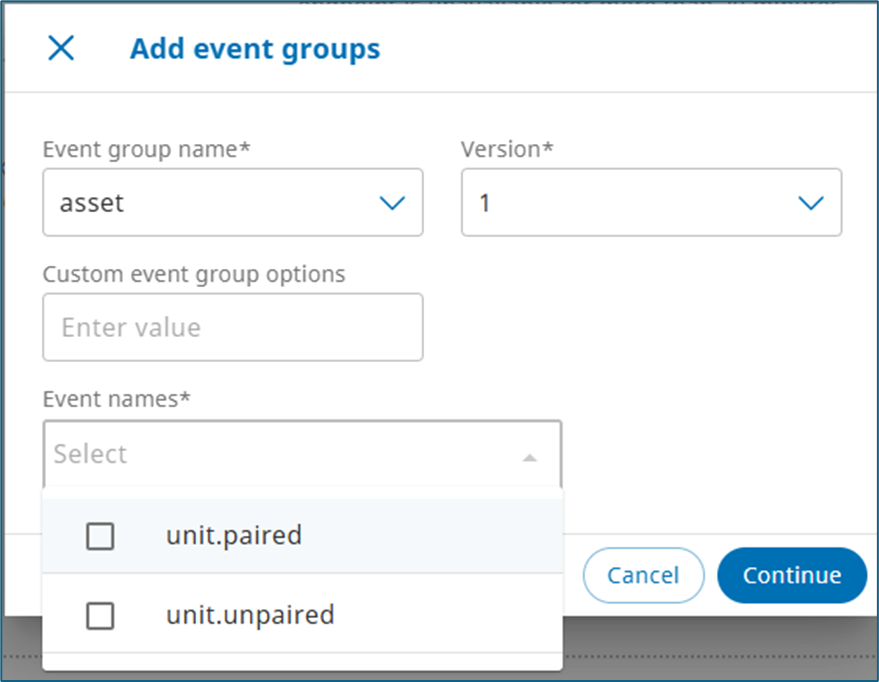
Task: Click the Add event groups title
Action: pos(255,48)
